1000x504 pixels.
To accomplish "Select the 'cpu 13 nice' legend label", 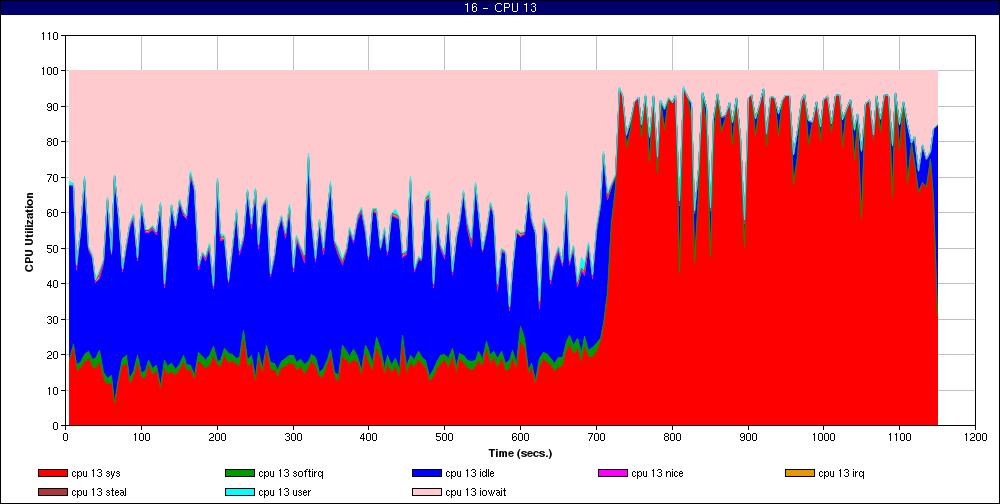I will [x=657, y=473].
